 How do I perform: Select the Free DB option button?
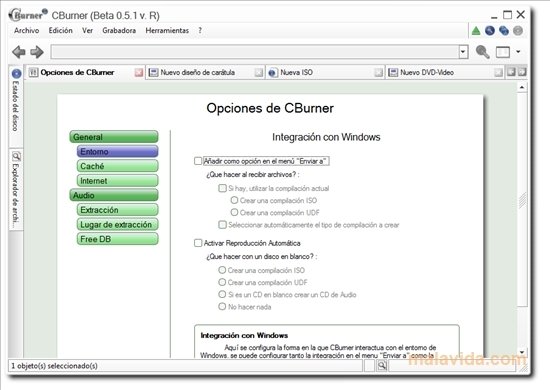click(x=118, y=239)
